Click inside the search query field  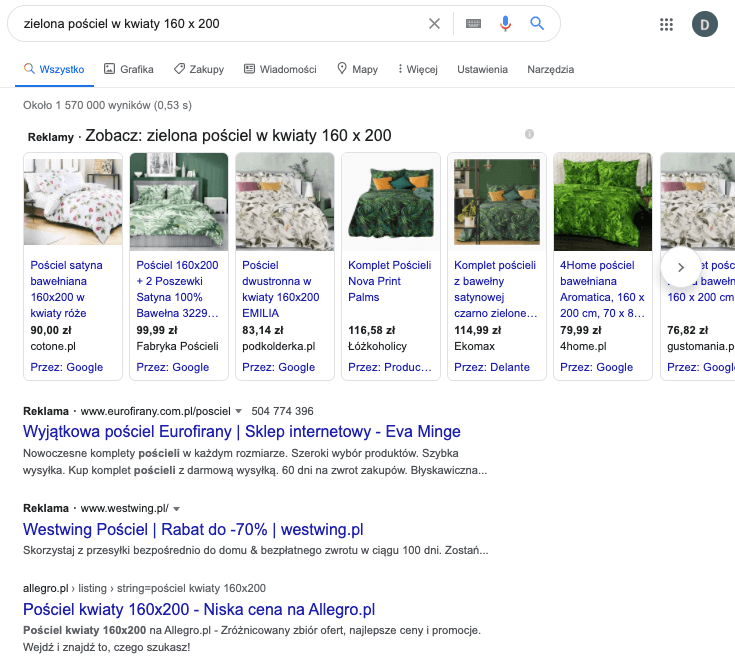220,23
